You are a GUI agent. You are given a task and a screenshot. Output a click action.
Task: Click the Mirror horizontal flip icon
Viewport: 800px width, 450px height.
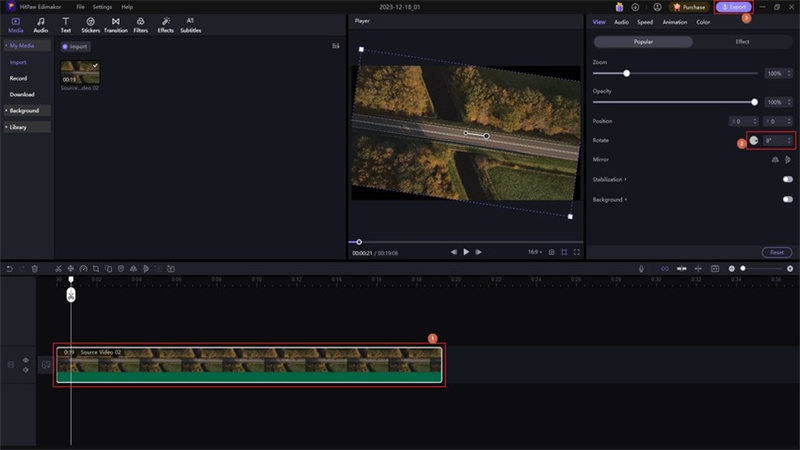coord(775,160)
